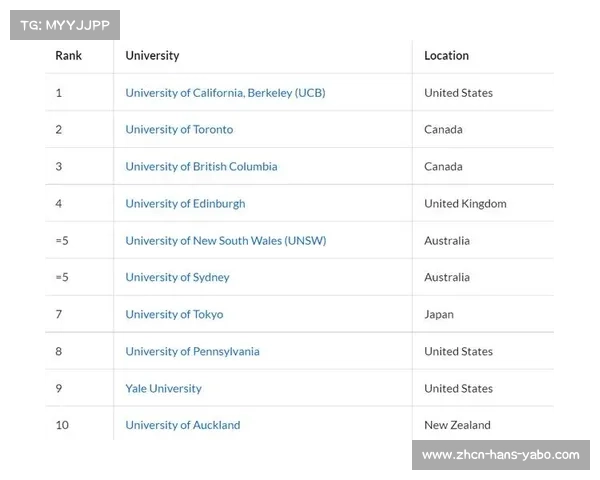
Task: Select the New Zealand location cell
Action: point(457,425)
